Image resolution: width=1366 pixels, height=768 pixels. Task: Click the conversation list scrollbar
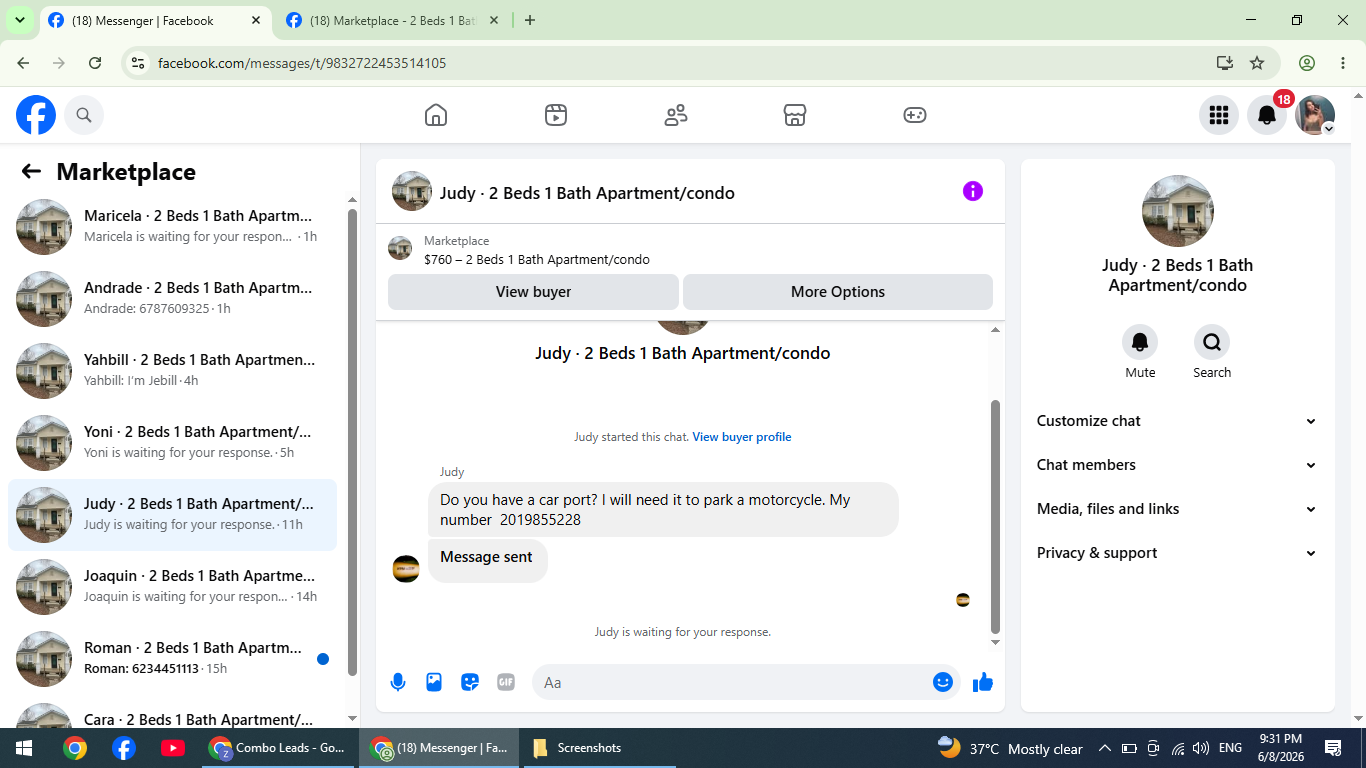click(352, 442)
